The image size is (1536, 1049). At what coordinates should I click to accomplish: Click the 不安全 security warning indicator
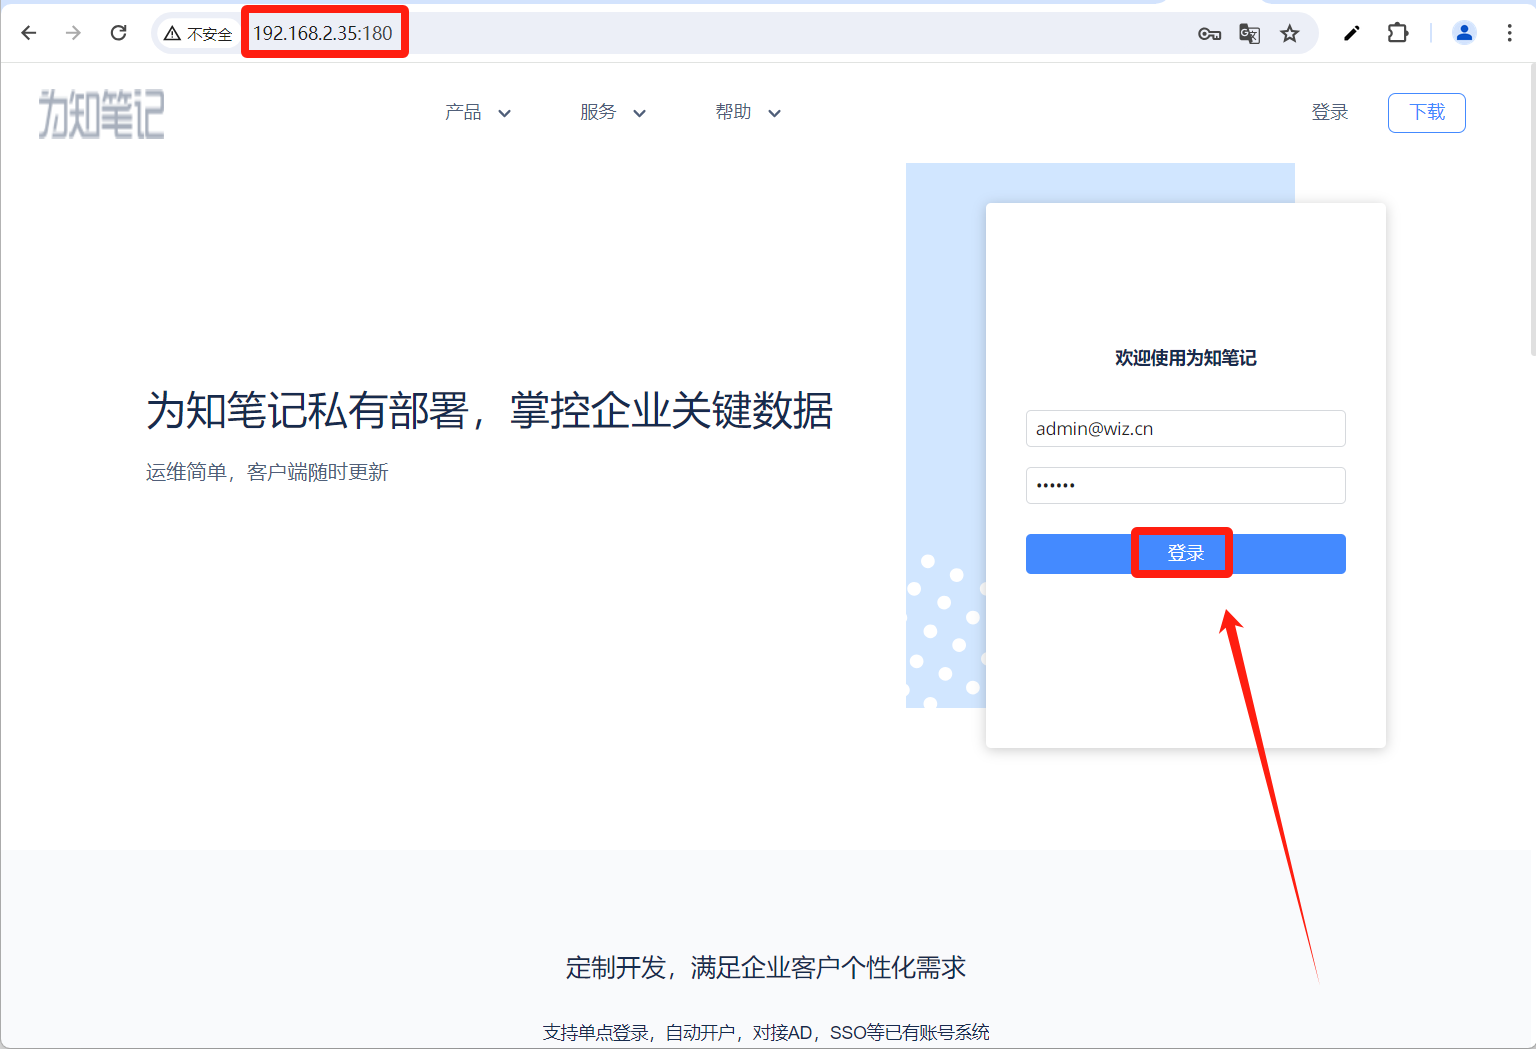pos(198,34)
